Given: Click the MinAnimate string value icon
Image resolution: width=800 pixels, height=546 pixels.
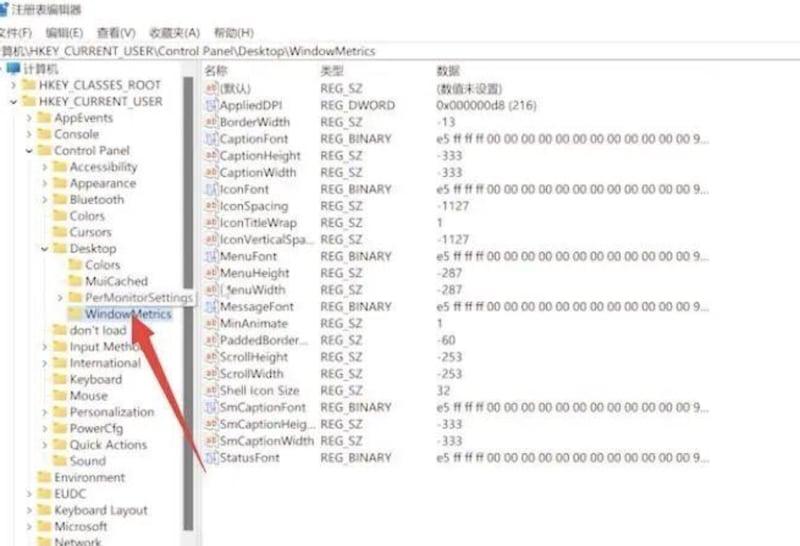Looking at the screenshot, I should coord(211,324).
